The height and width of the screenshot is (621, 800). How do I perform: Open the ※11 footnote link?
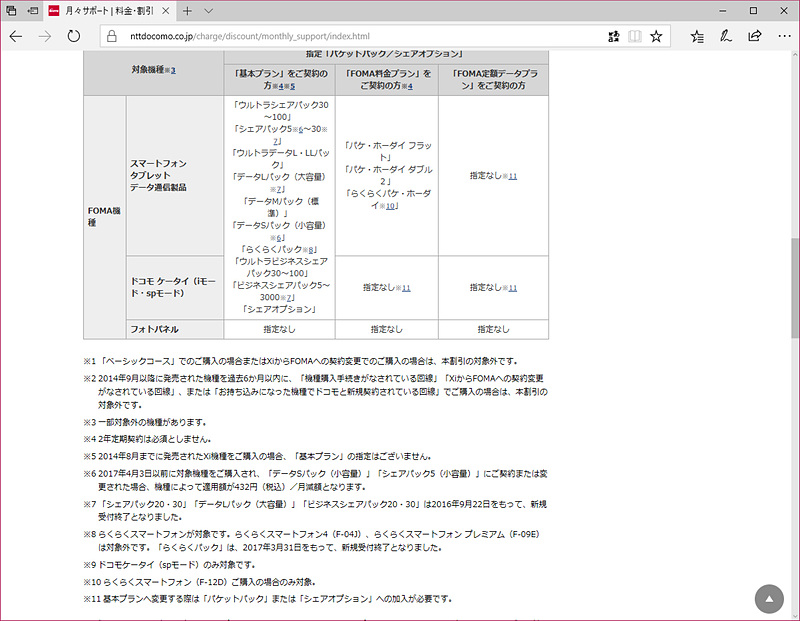pyautogui.click(x=513, y=175)
